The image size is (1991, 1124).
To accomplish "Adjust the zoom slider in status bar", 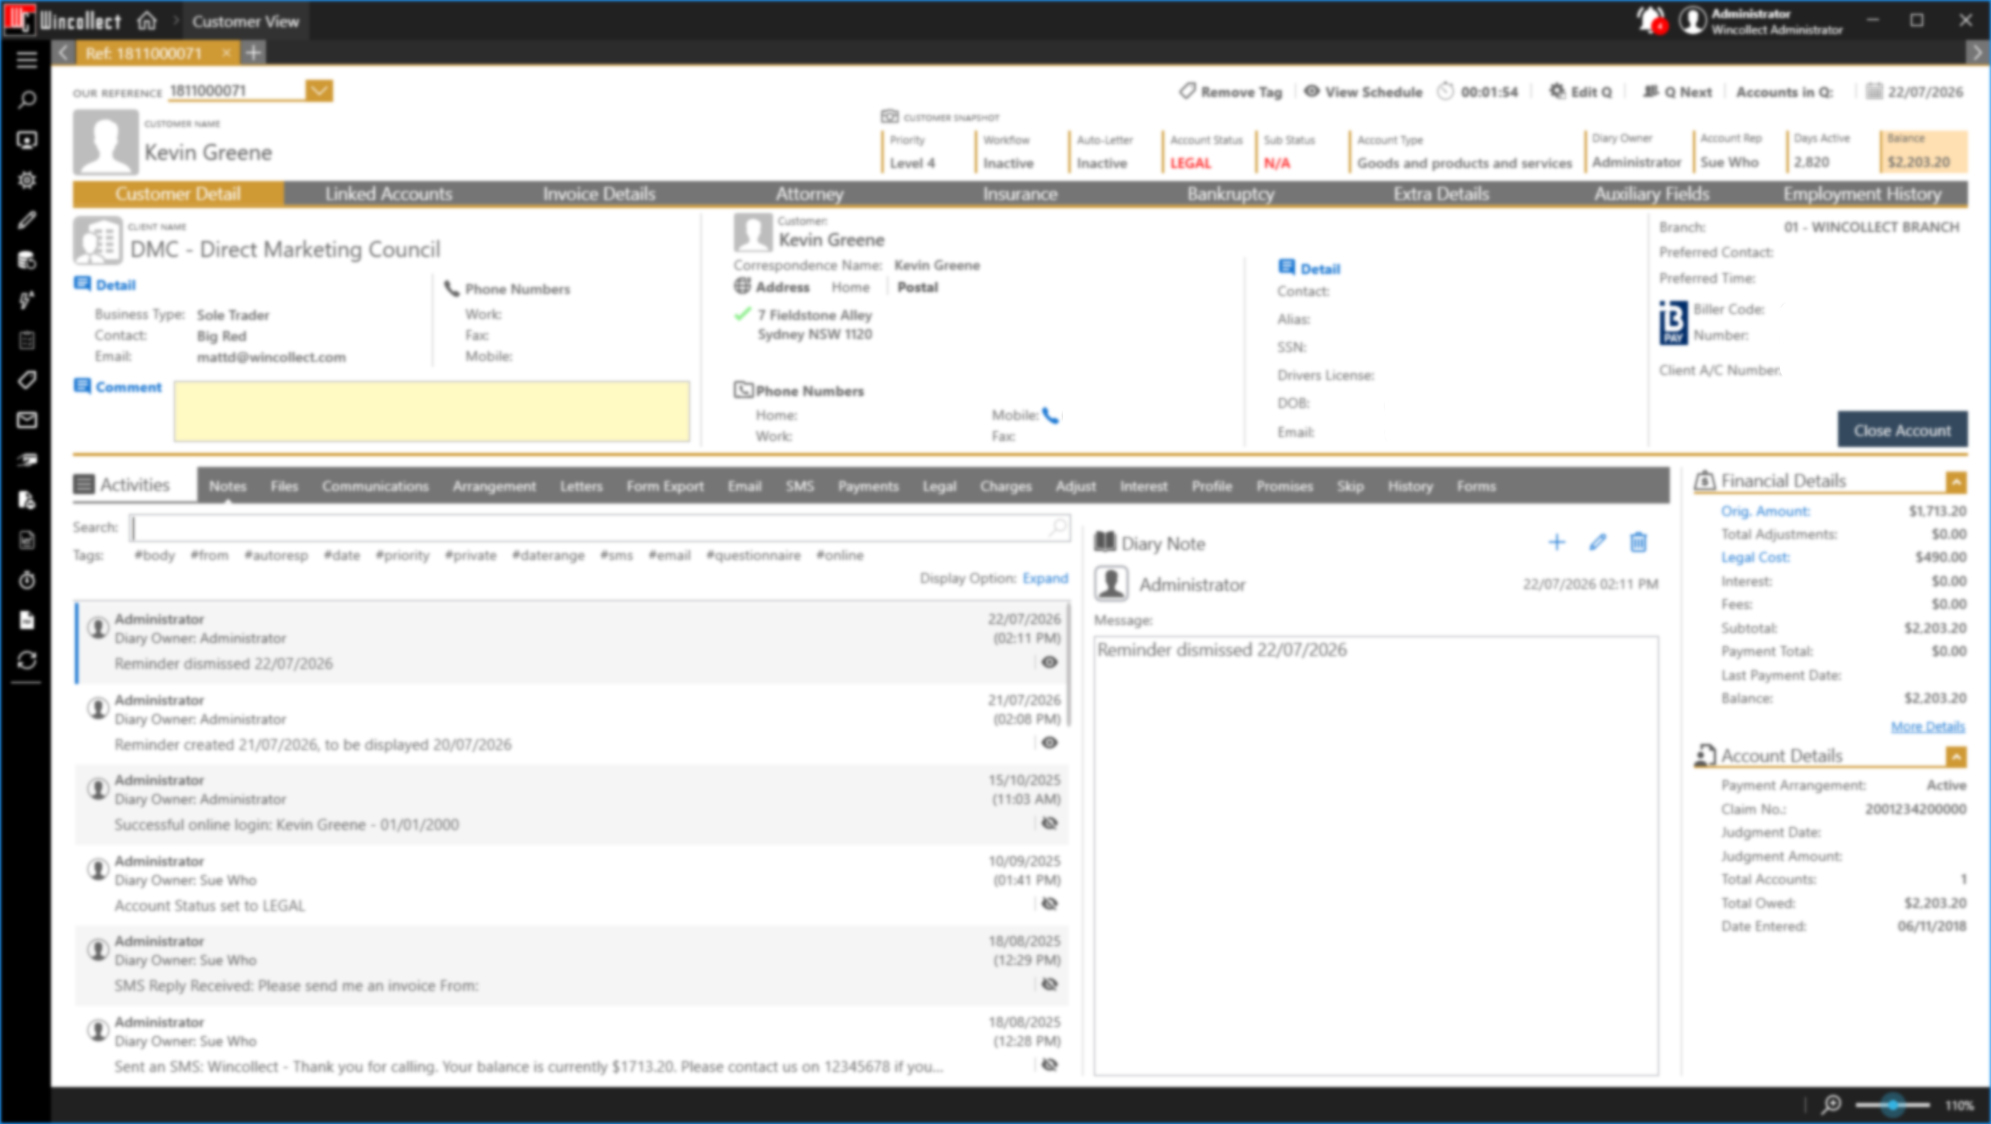I will point(1893,1105).
